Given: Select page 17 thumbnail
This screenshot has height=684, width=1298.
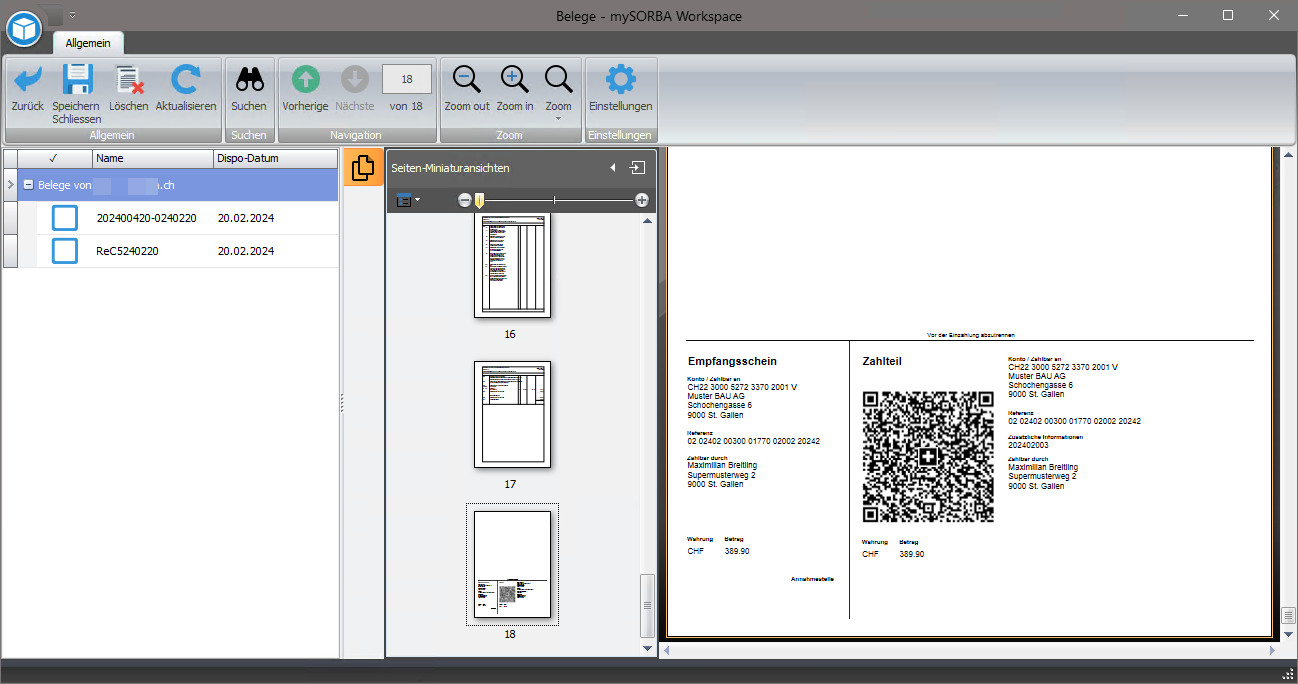Looking at the screenshot, I should [512, 413].
